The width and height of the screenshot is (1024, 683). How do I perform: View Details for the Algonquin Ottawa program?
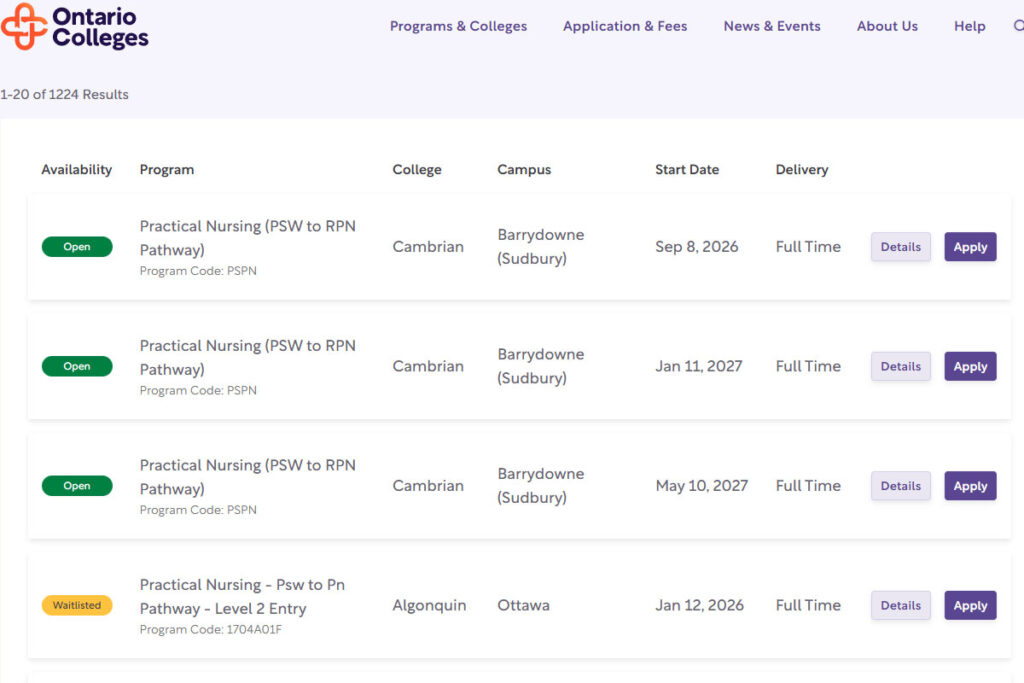pyautogui.click(x=900, y=605)
